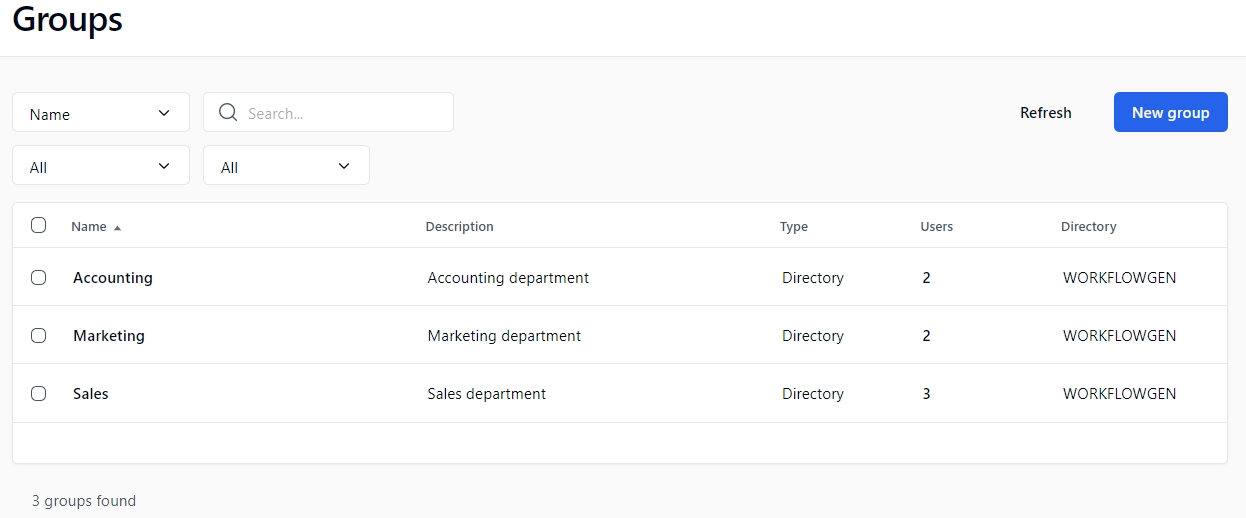Open the Marketing group link
This screenshot has width=1246, height=518.
tap(109, 336)
